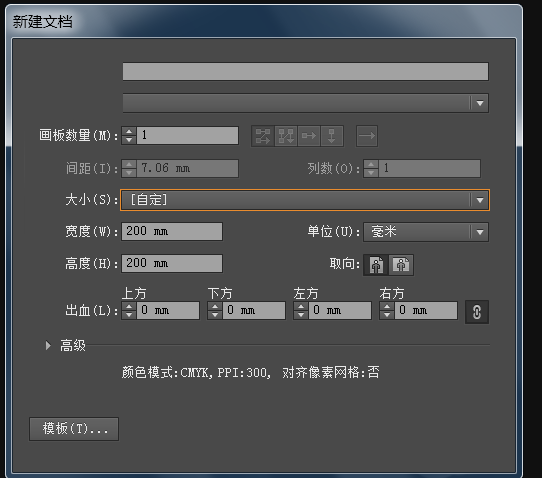
Task: Decrease 右方 bleed stepper down arrow
Action: 387,315
